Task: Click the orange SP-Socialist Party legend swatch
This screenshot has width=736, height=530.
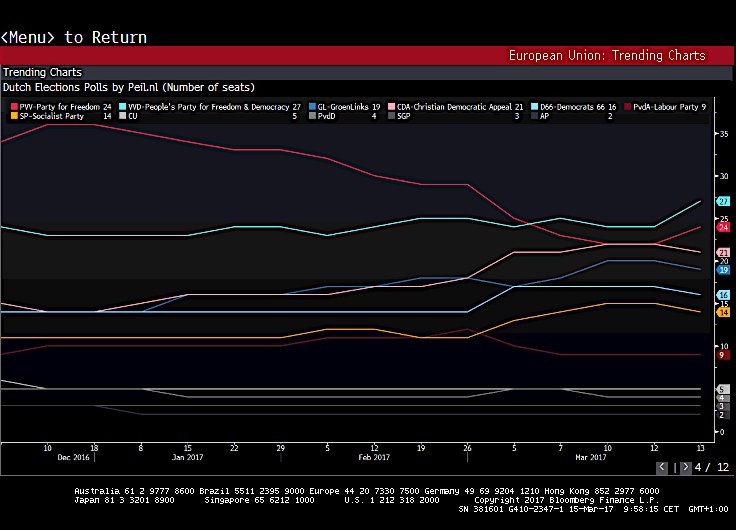Action: point(14,116)
